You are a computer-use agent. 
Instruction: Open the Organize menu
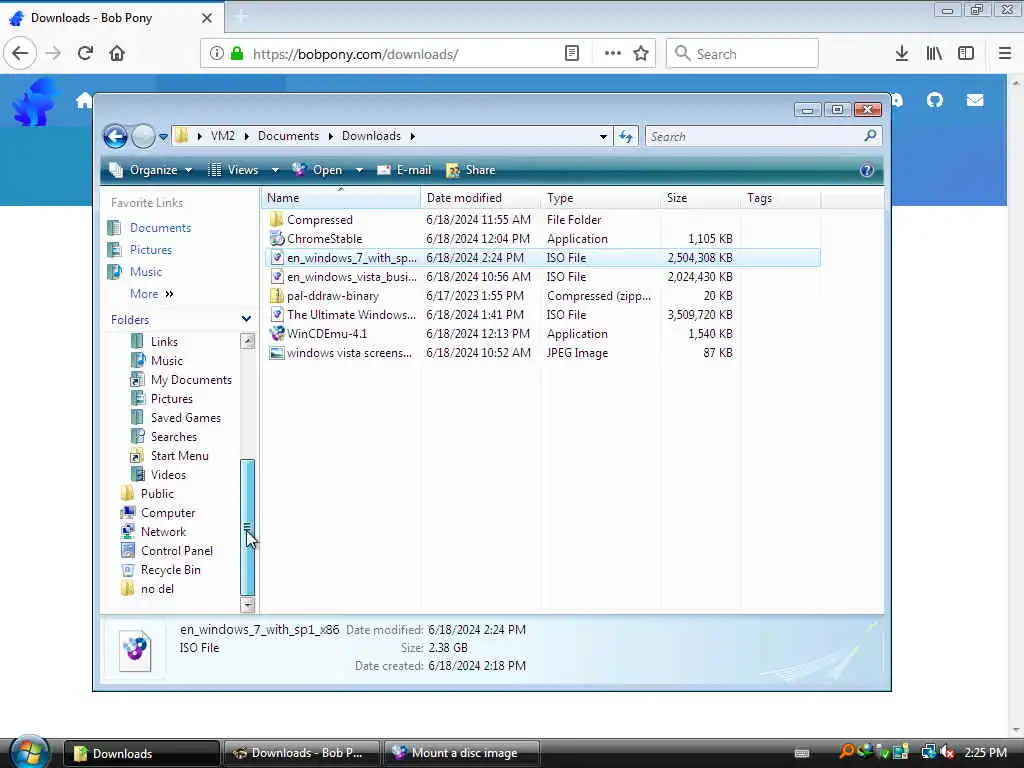tap(151, 170)
